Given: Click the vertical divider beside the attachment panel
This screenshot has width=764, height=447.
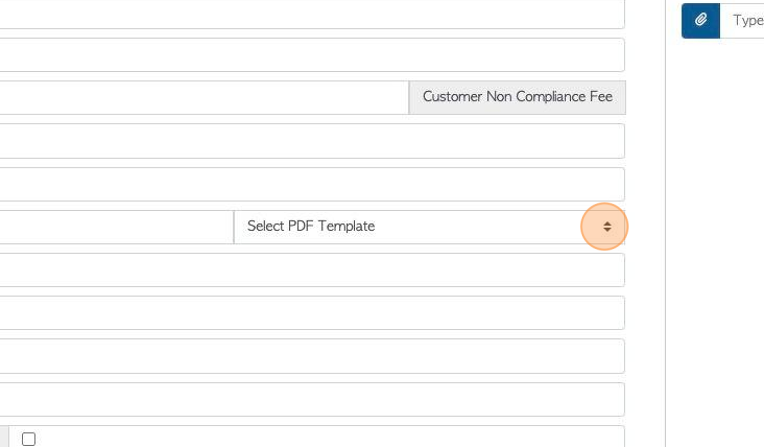Looking at the screenshot, I should [x=665, y=223].
